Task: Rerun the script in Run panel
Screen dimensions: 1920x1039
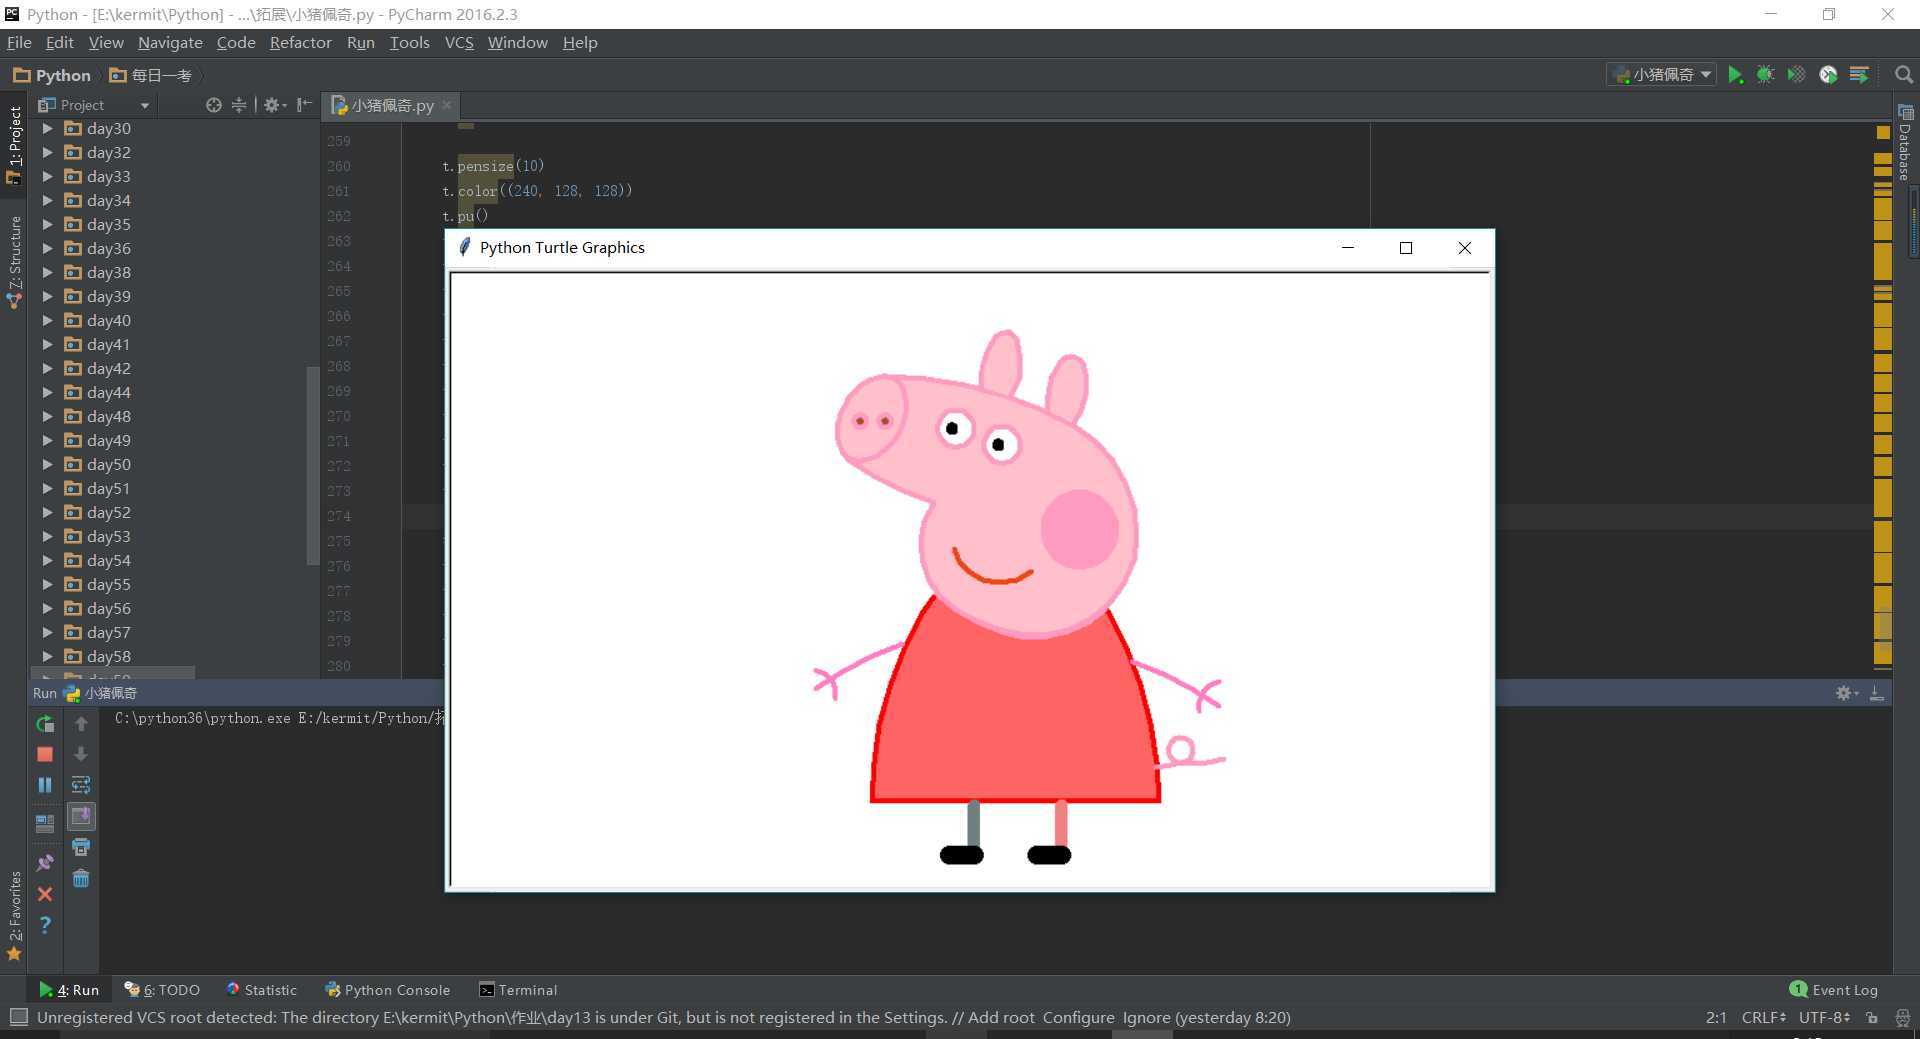Action: click(x=45, y=724)
